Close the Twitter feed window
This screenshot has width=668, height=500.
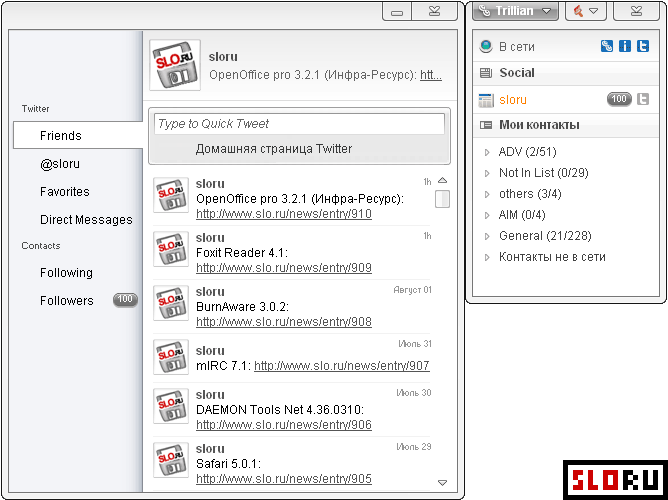(435, 11)
